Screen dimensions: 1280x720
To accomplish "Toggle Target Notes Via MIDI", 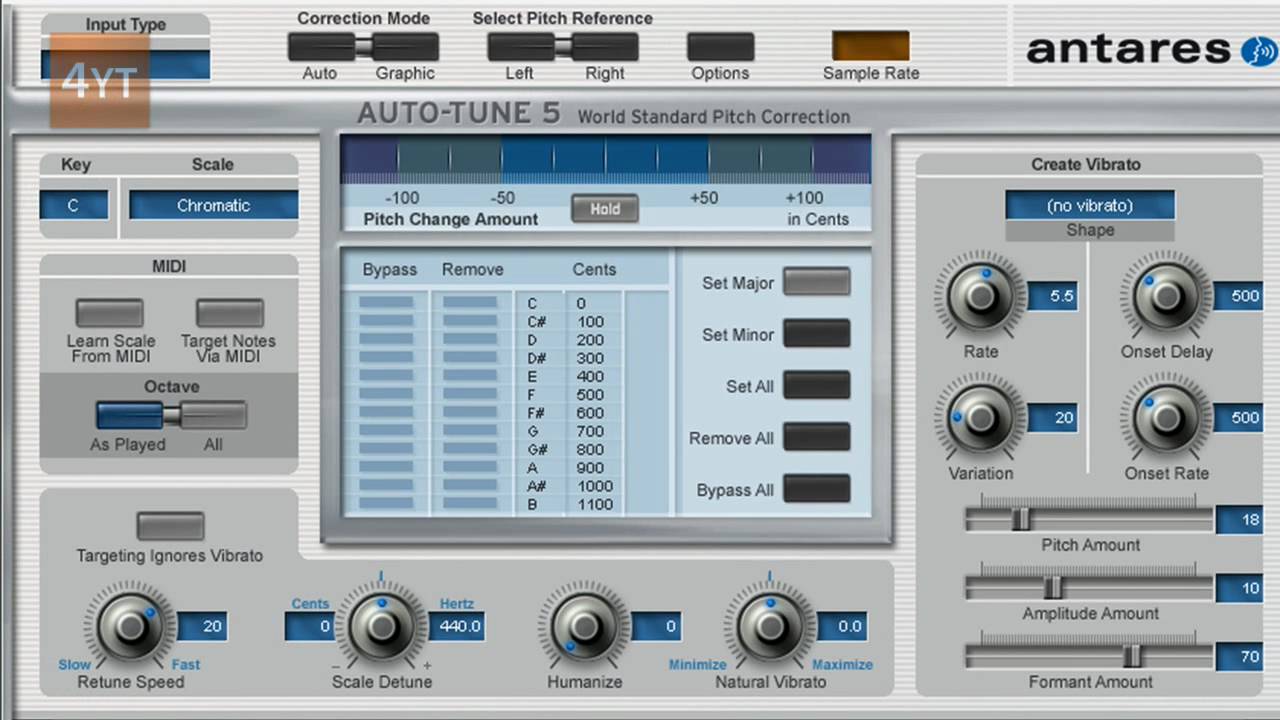I will [x=229, y=313].
